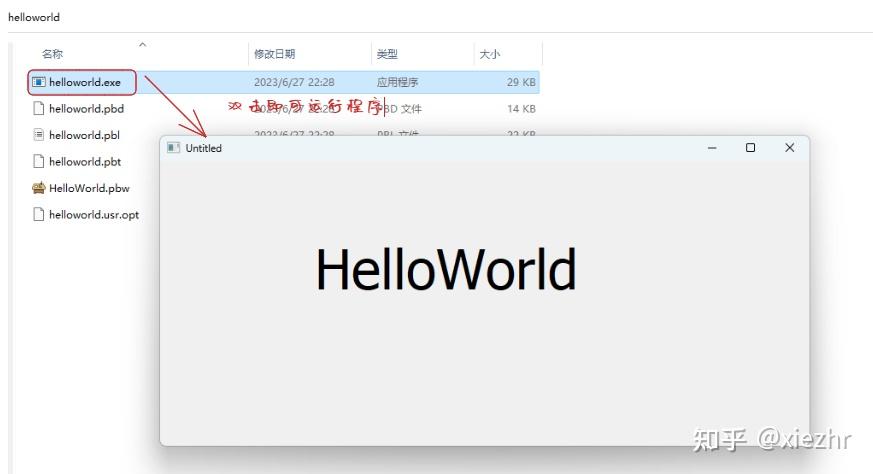The height and width of the screenshot is (474, 873).
Task: Select the helloworld.pbd file name
Action: click(x=86, y=109)
